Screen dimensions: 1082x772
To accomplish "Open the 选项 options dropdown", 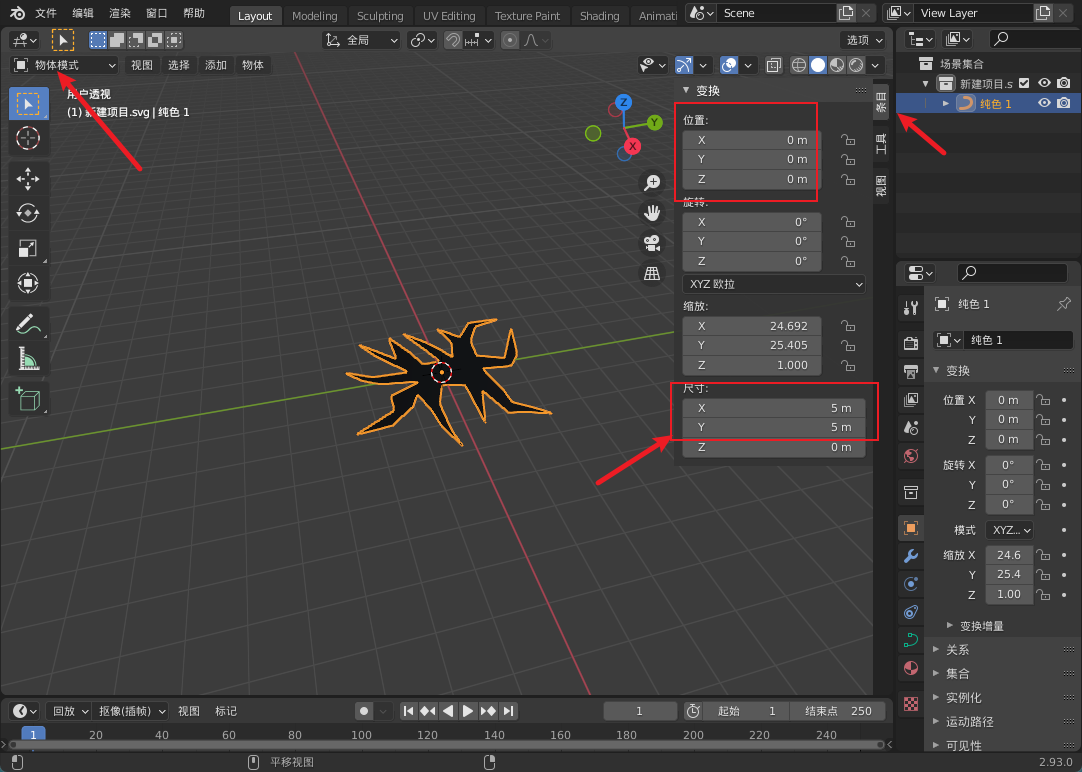I will tap(863, 40).
